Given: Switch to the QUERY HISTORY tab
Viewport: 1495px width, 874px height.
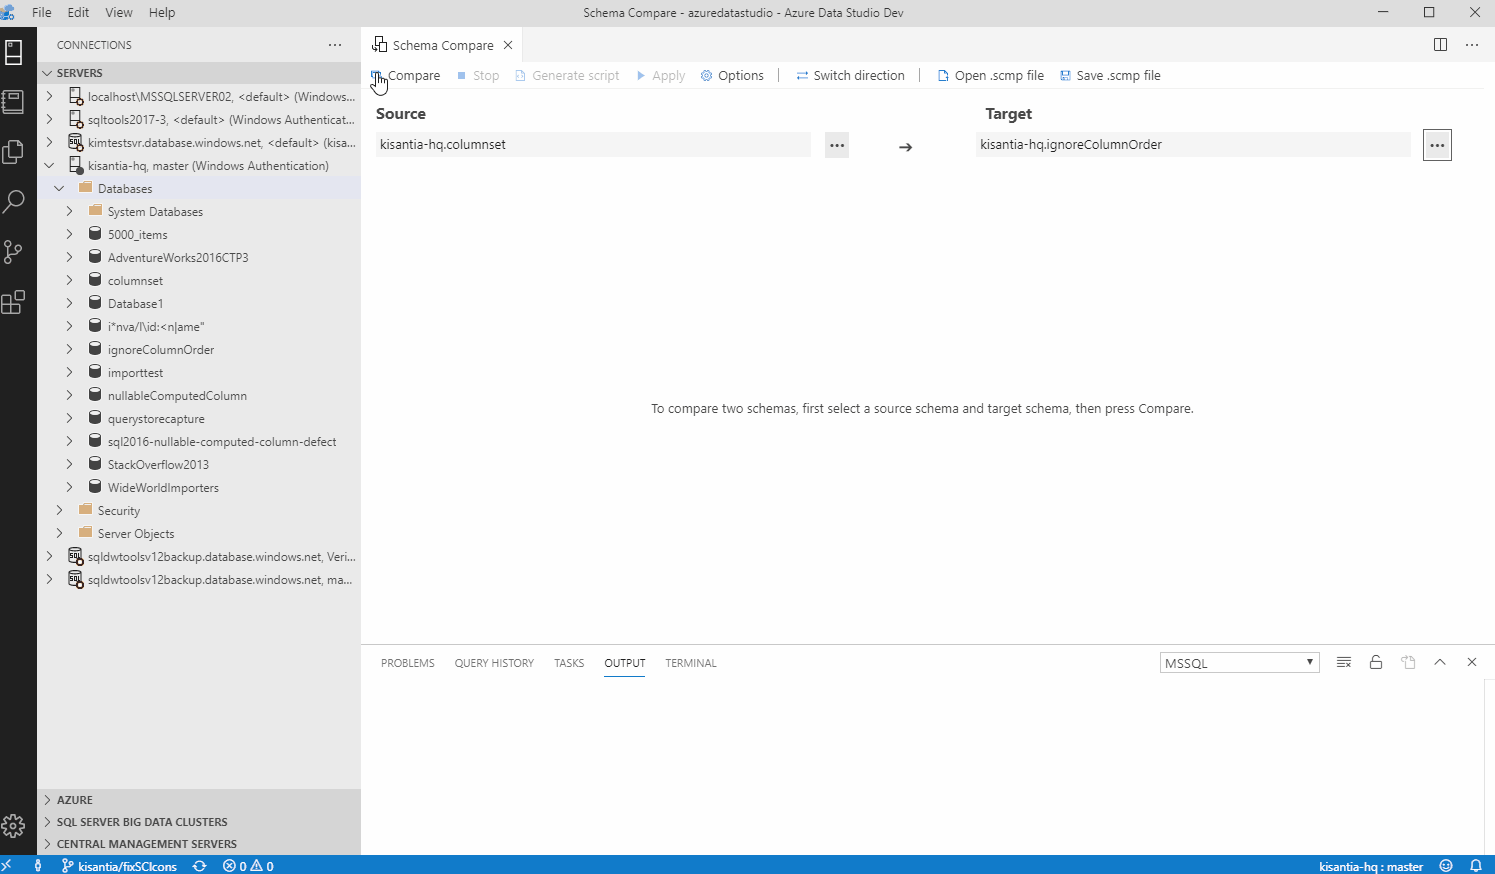Looking at the screenshot, I should 494,663.
